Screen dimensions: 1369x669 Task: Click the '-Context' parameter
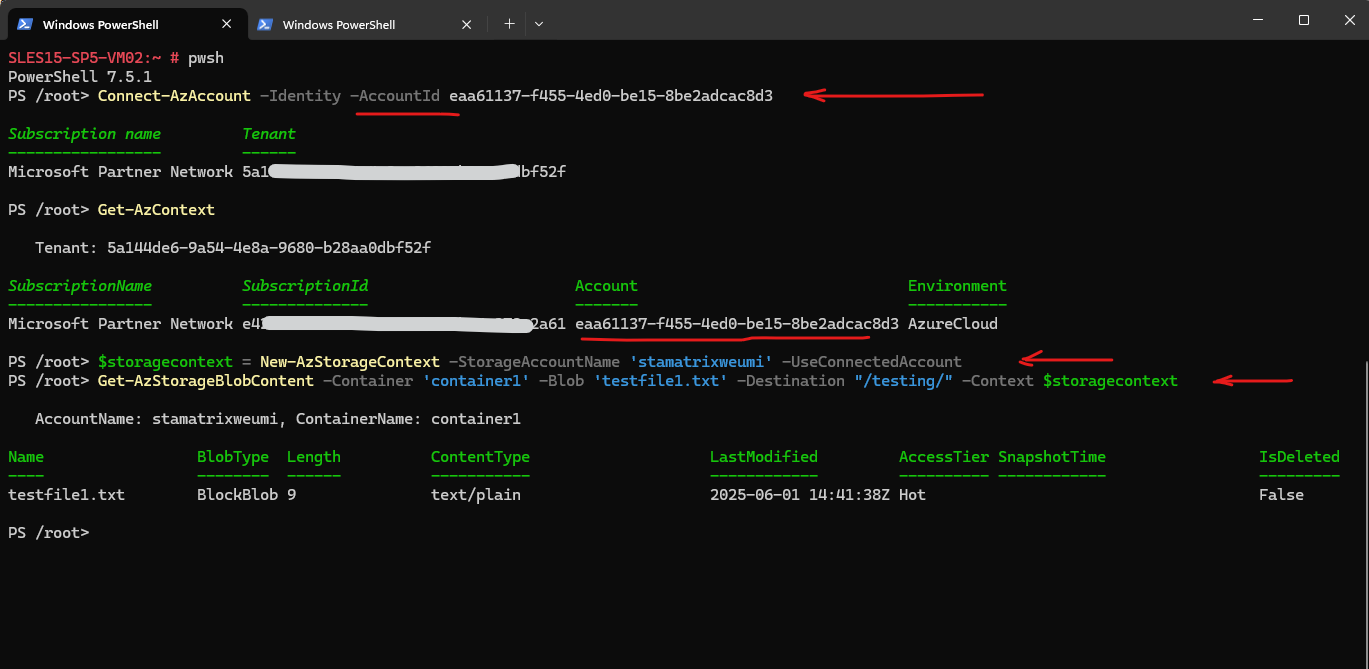tap(998, 381)
